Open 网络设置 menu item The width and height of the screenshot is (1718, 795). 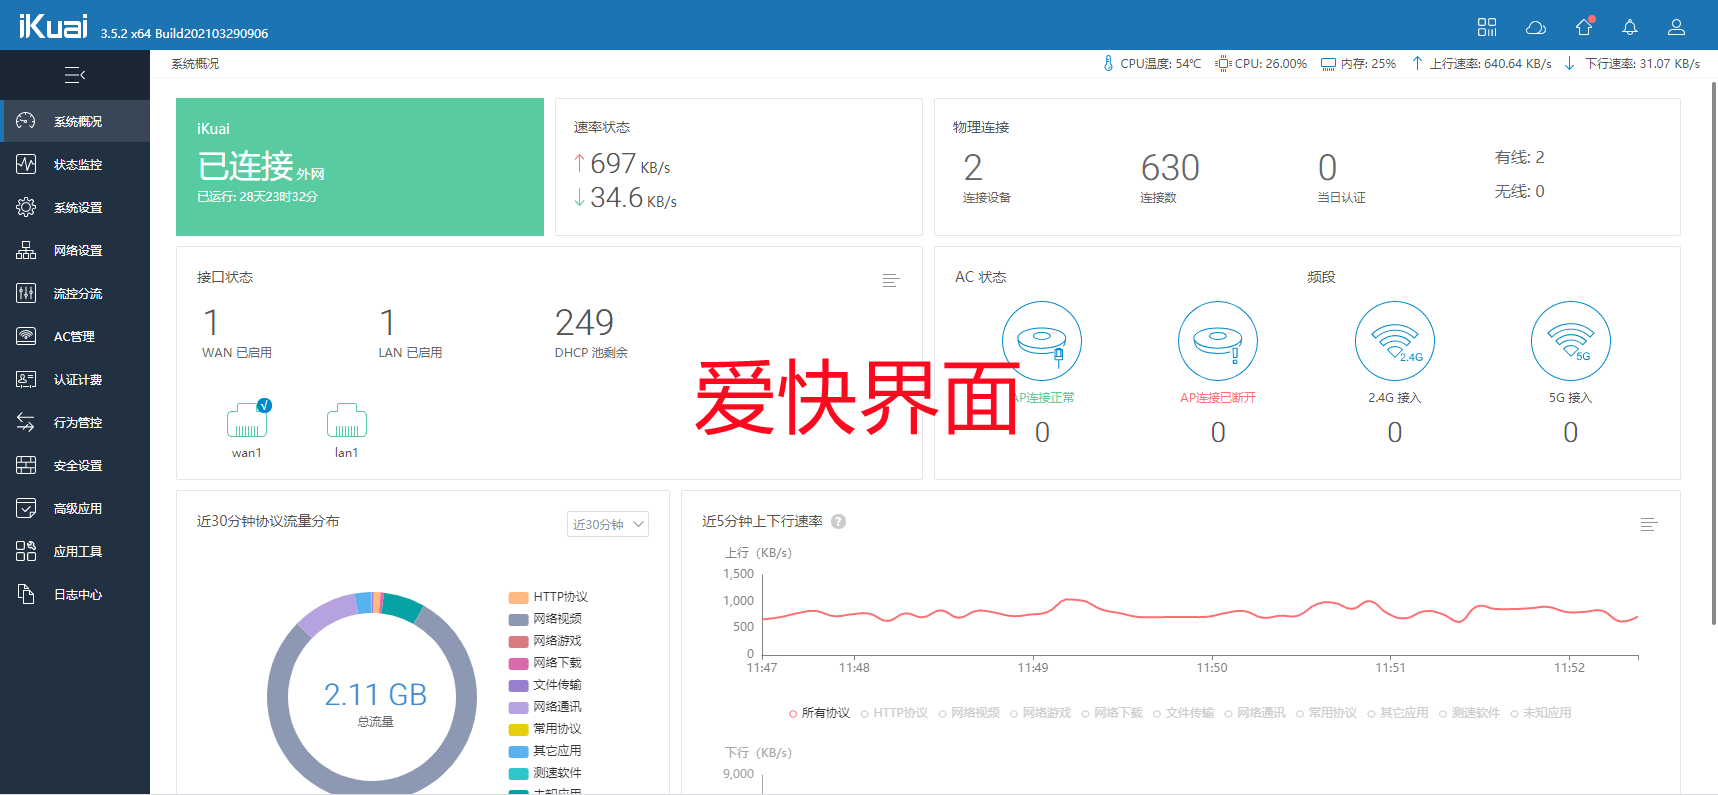coord(75,250)
